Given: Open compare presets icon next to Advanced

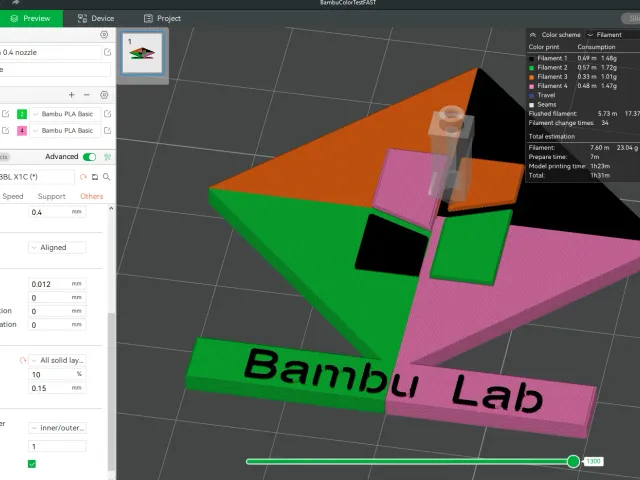Looking at the screenshot, I should 107,157.
